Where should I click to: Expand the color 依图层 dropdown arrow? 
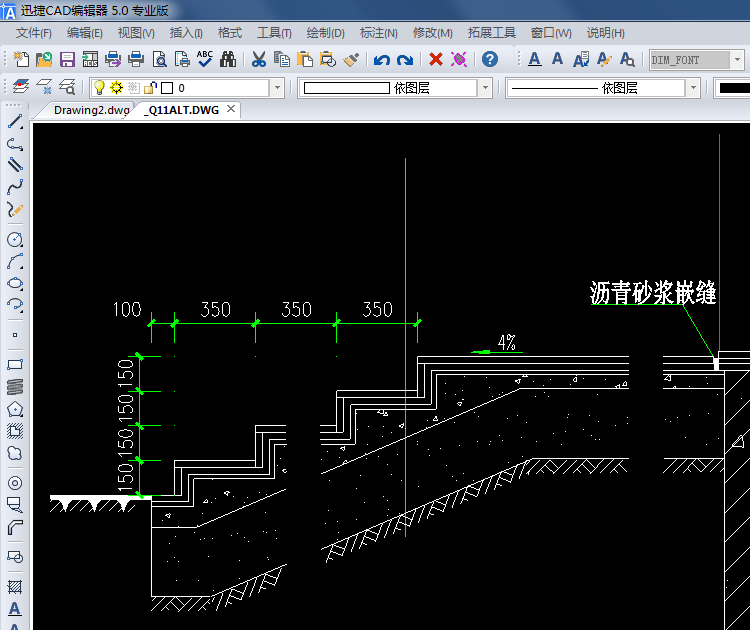[x=485, y=88]
